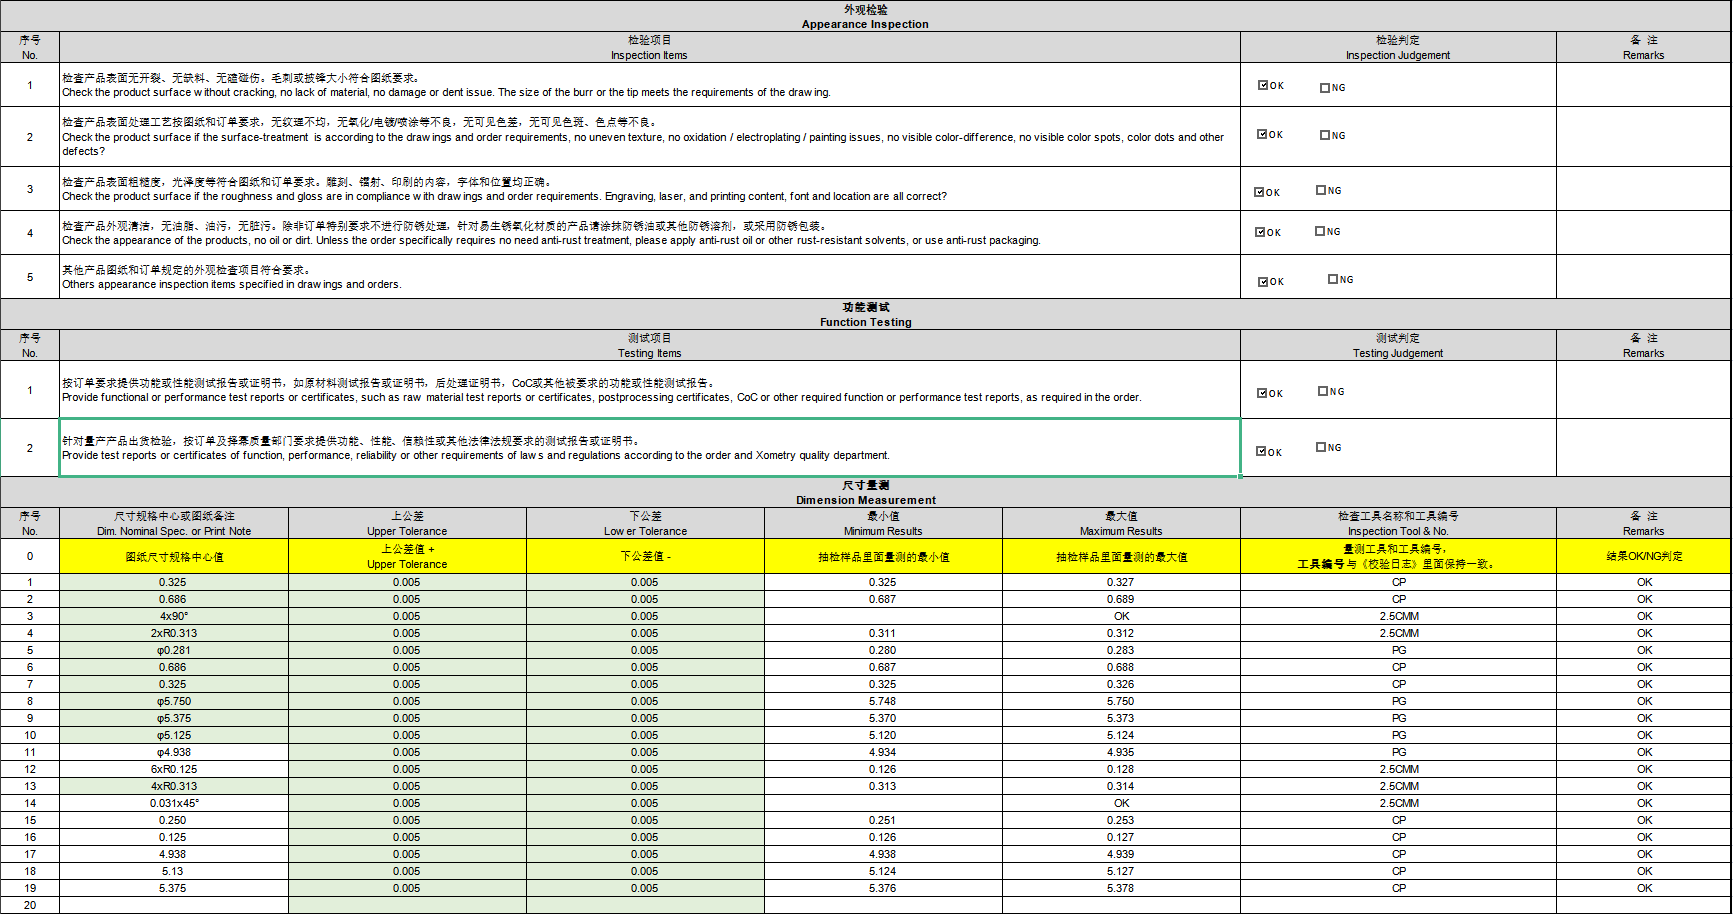Select maximum result cell '4.935'
Screen dimensions: 1733x914
click(1121, 752)
